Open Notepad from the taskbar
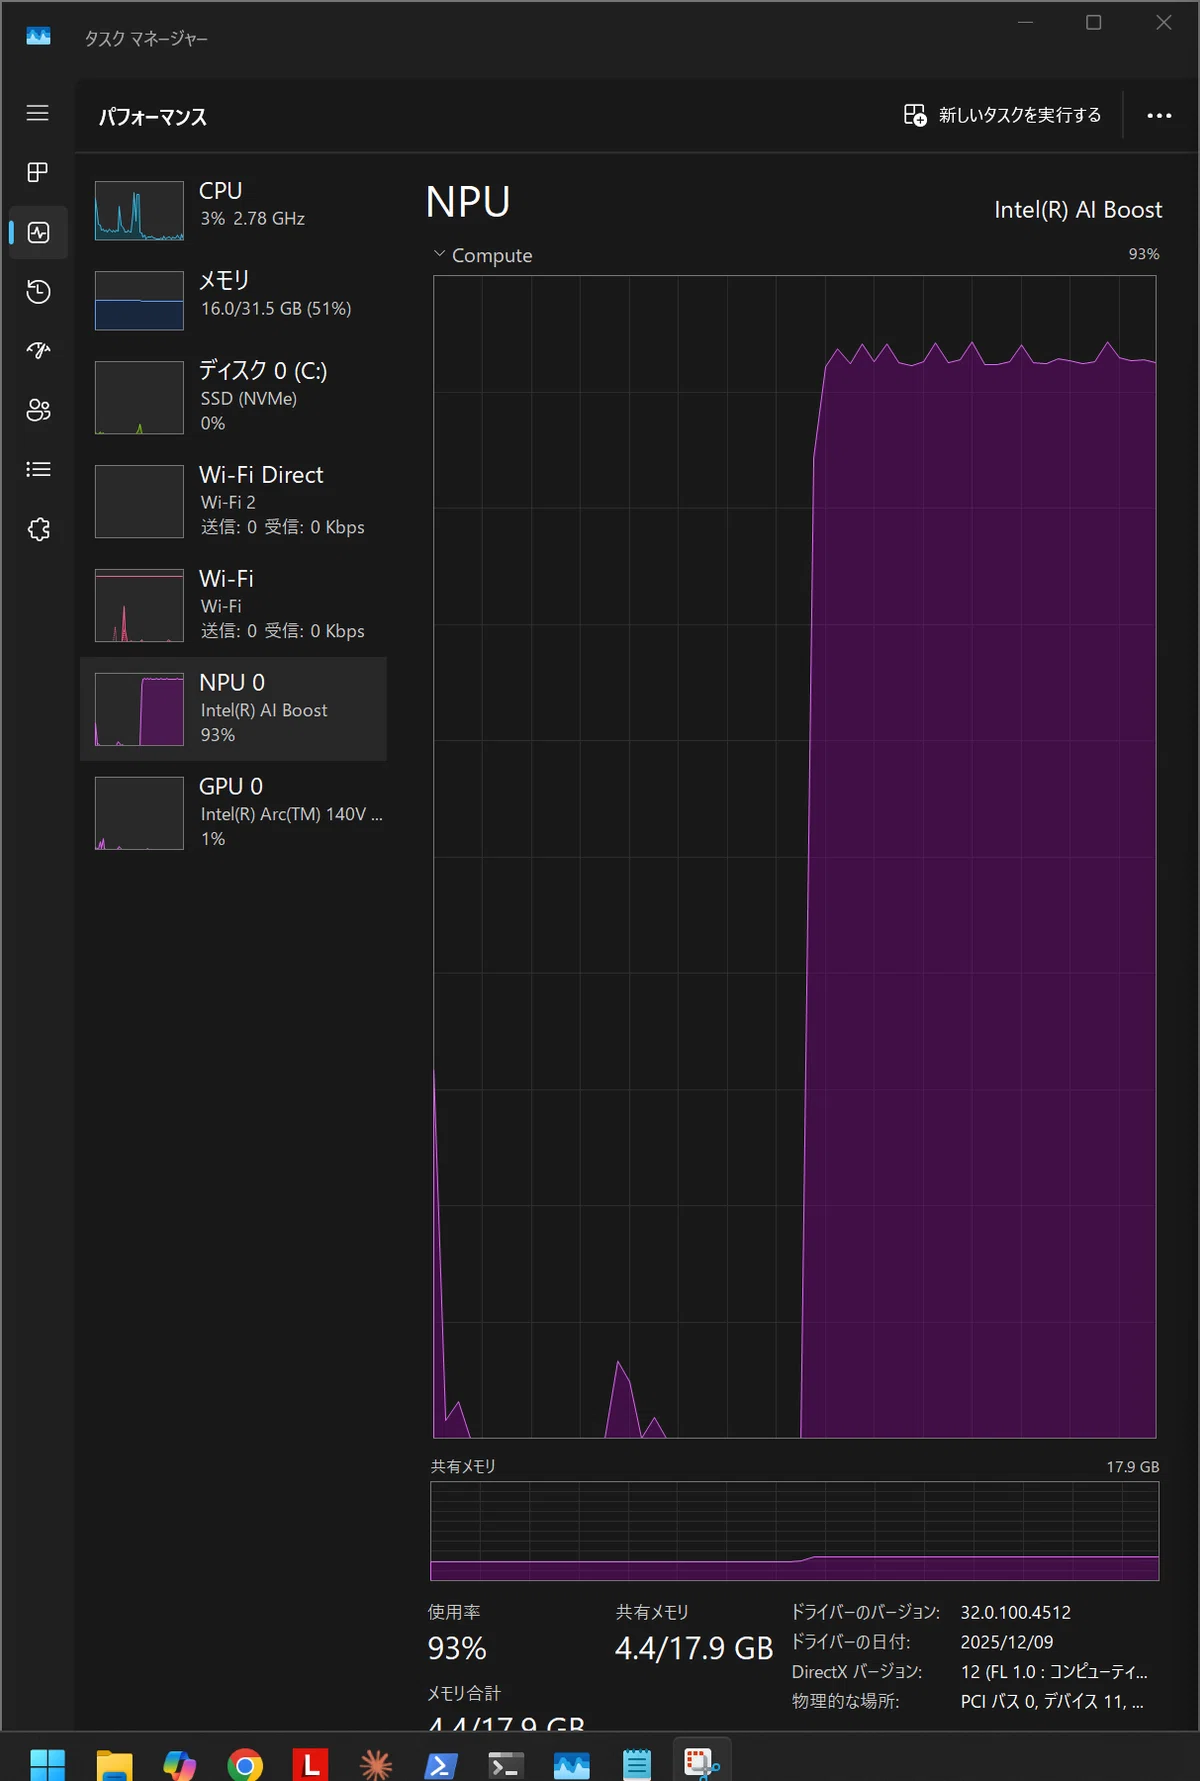The image size is (1200, 1781). [x=637, y=1765]
